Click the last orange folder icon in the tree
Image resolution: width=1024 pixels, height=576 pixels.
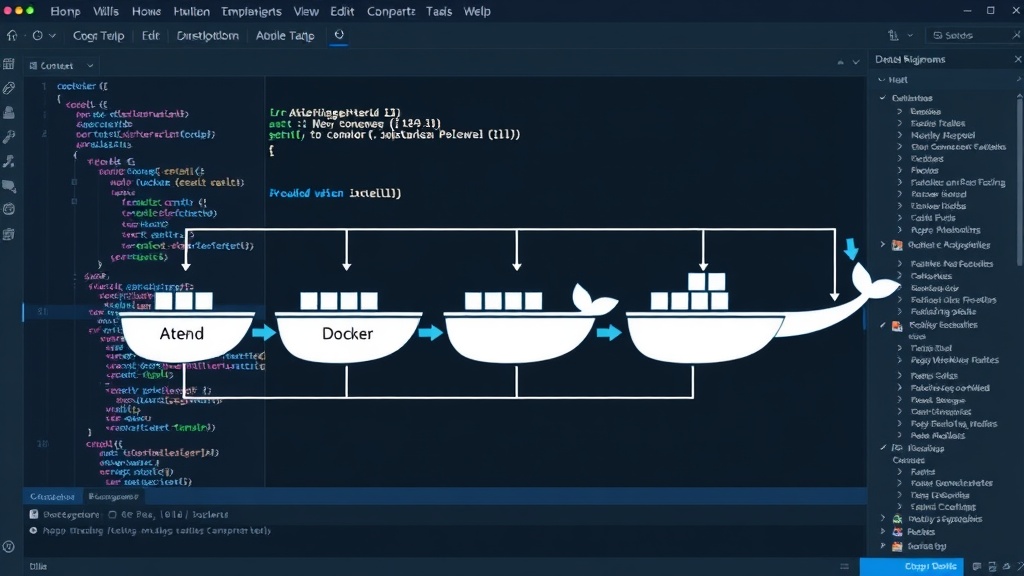pos(897,546)
